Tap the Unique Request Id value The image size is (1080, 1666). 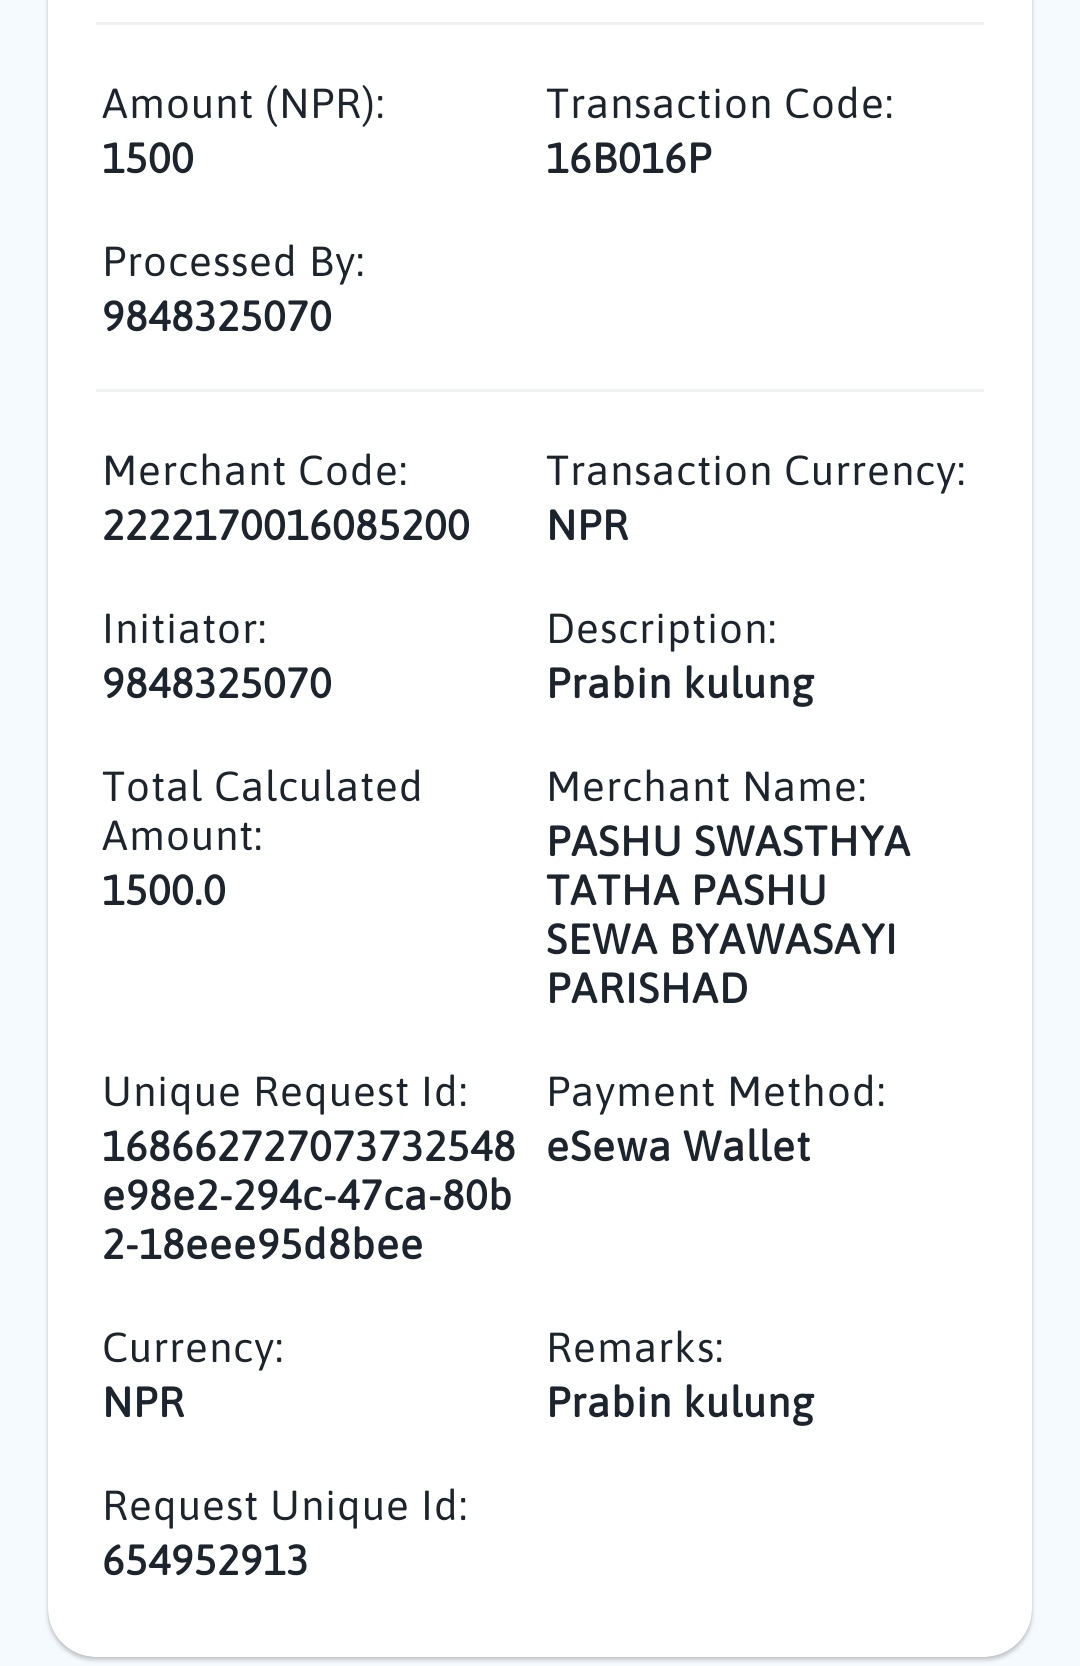tap(309, 1196)
